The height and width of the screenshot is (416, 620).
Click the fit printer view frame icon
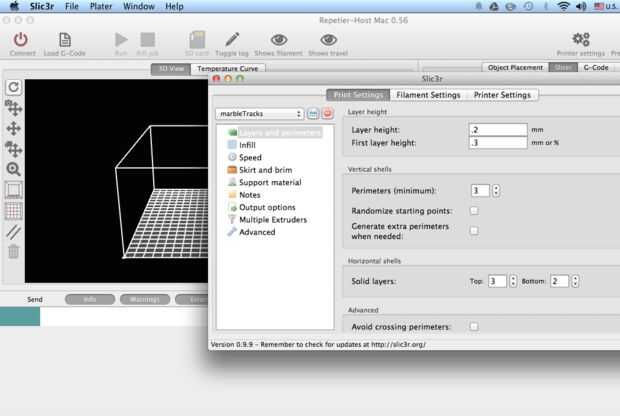pos(13,190)
